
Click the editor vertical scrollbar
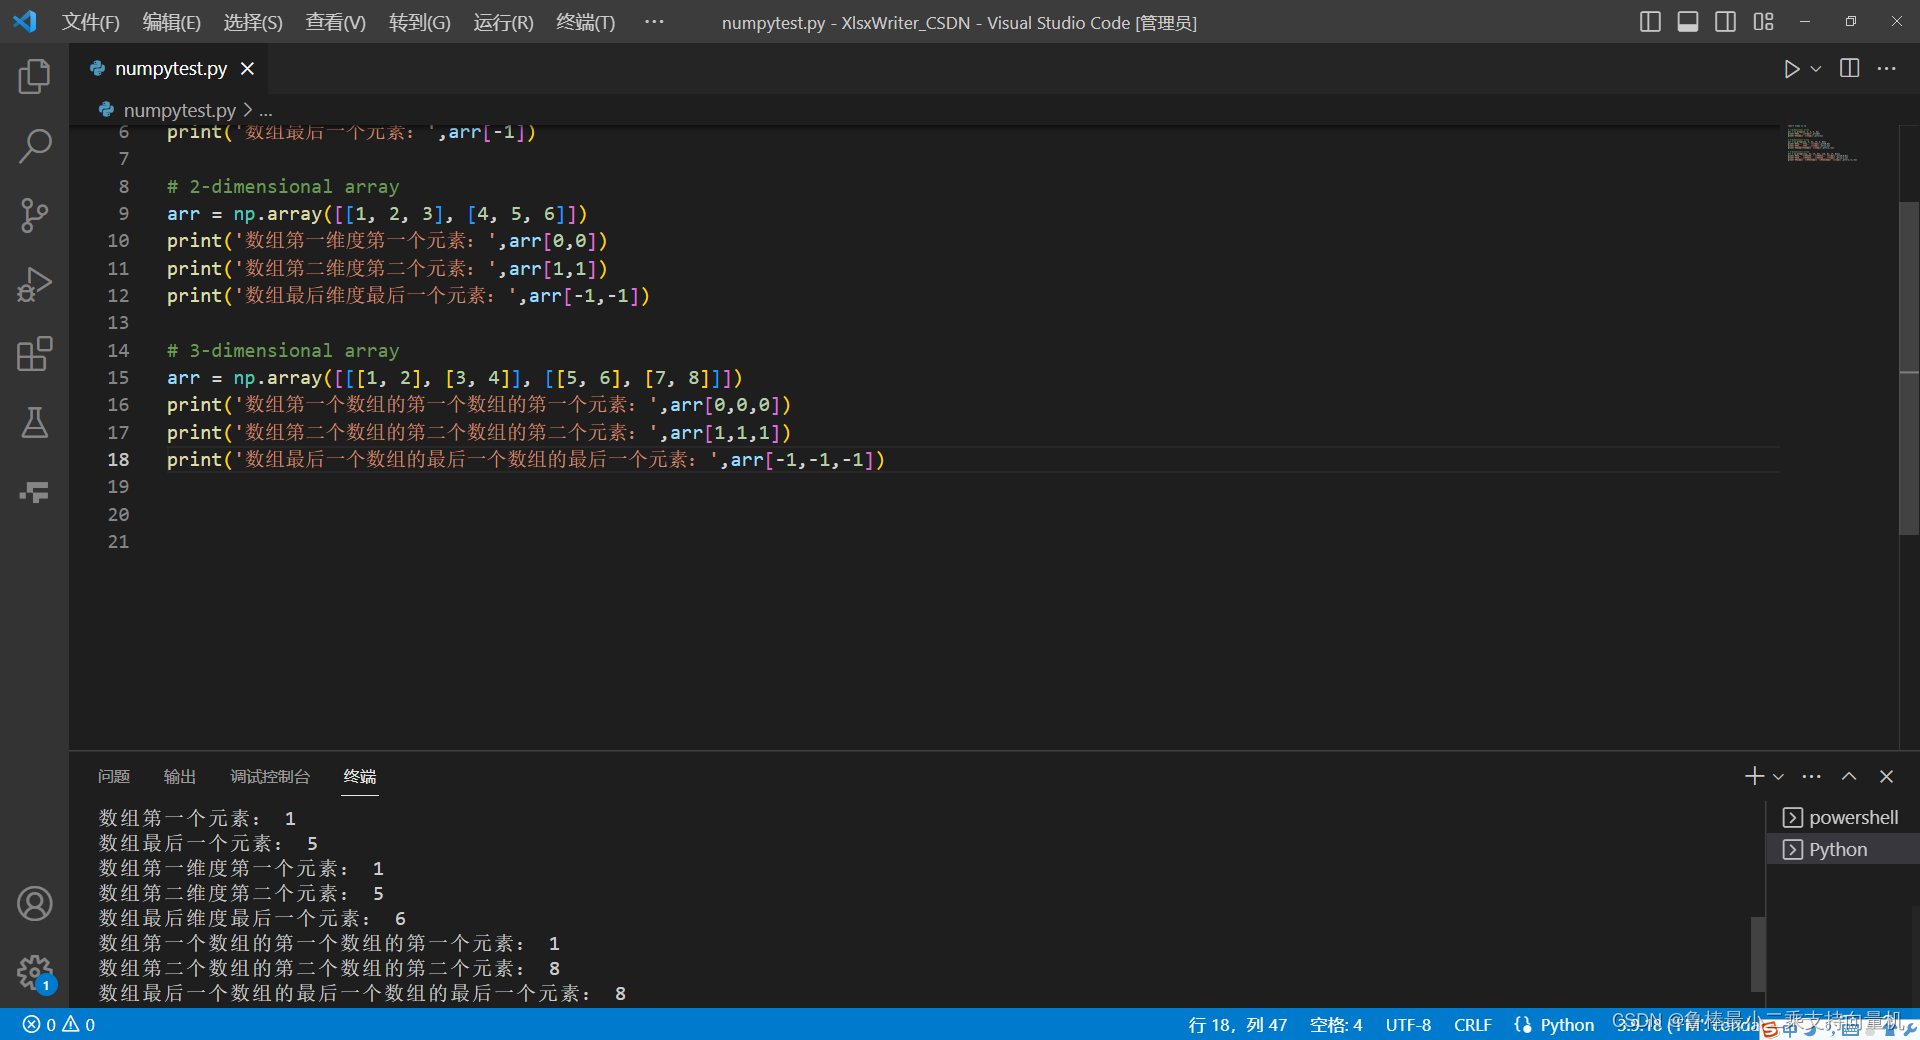click(1909, 368)
